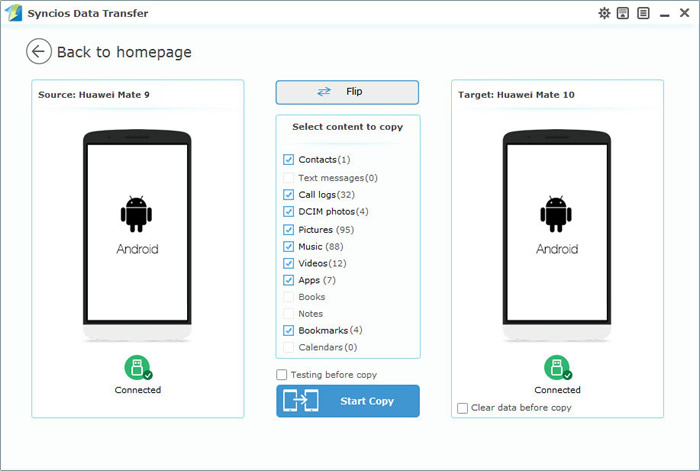Uncheck the Apps (7) checkbox
700x471 pixels.
(288, 280)
